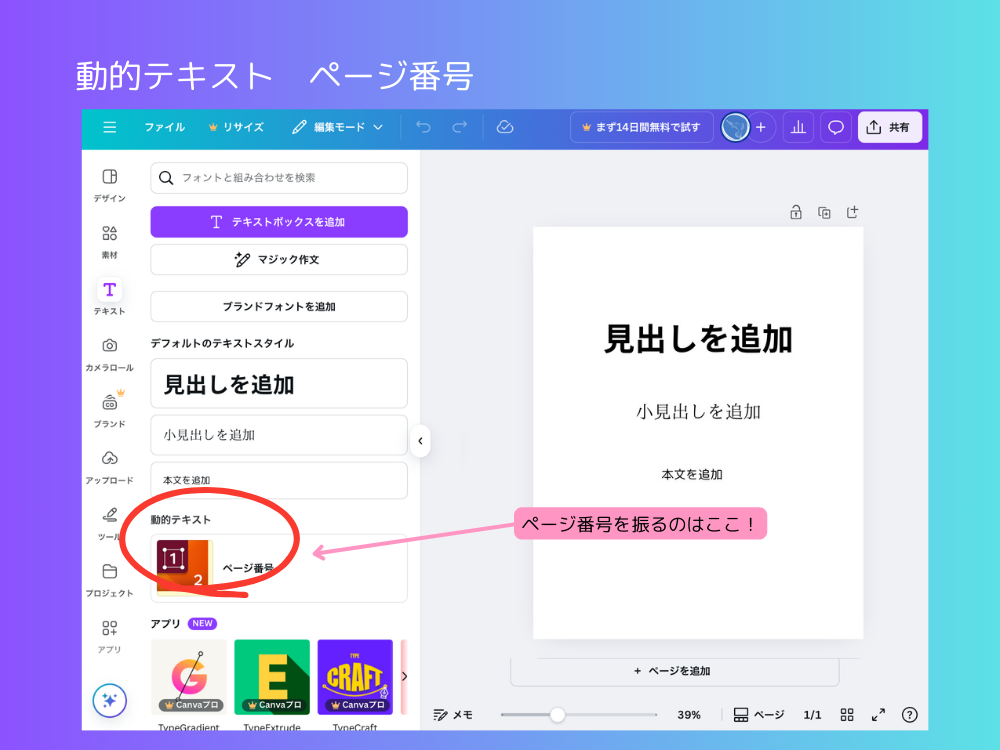Click the grid view icon in the status bar
1000x750 pixels.
click(847, 714)
